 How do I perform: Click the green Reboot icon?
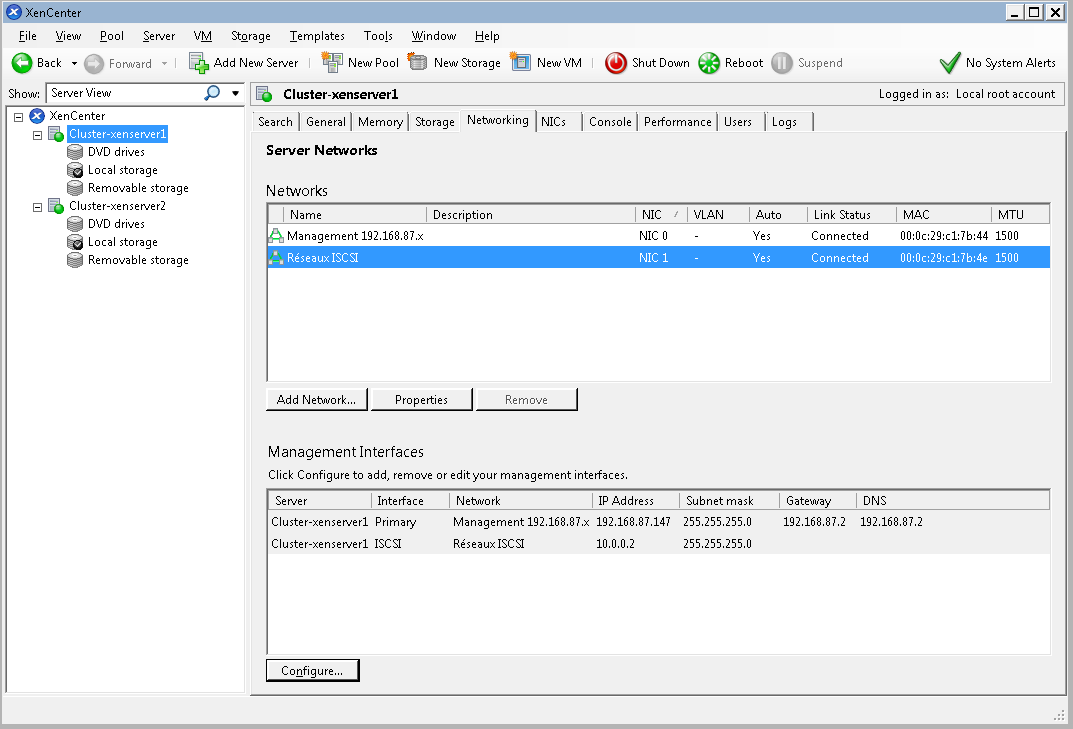(x=709, y=63)
